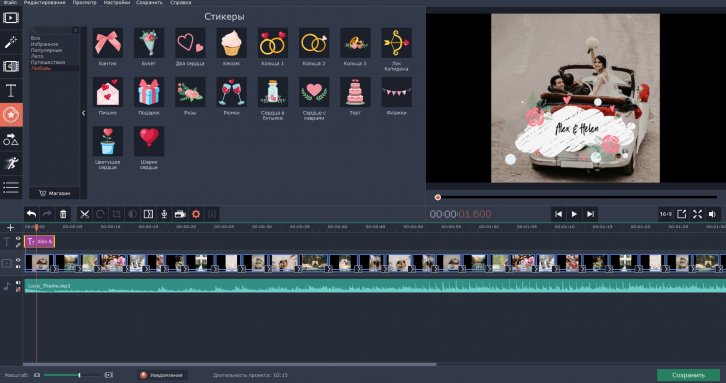Screen dimensions: 726x383
Task: Click the timeline horizontal scrollbar
Action: click(x=230, y=364)
